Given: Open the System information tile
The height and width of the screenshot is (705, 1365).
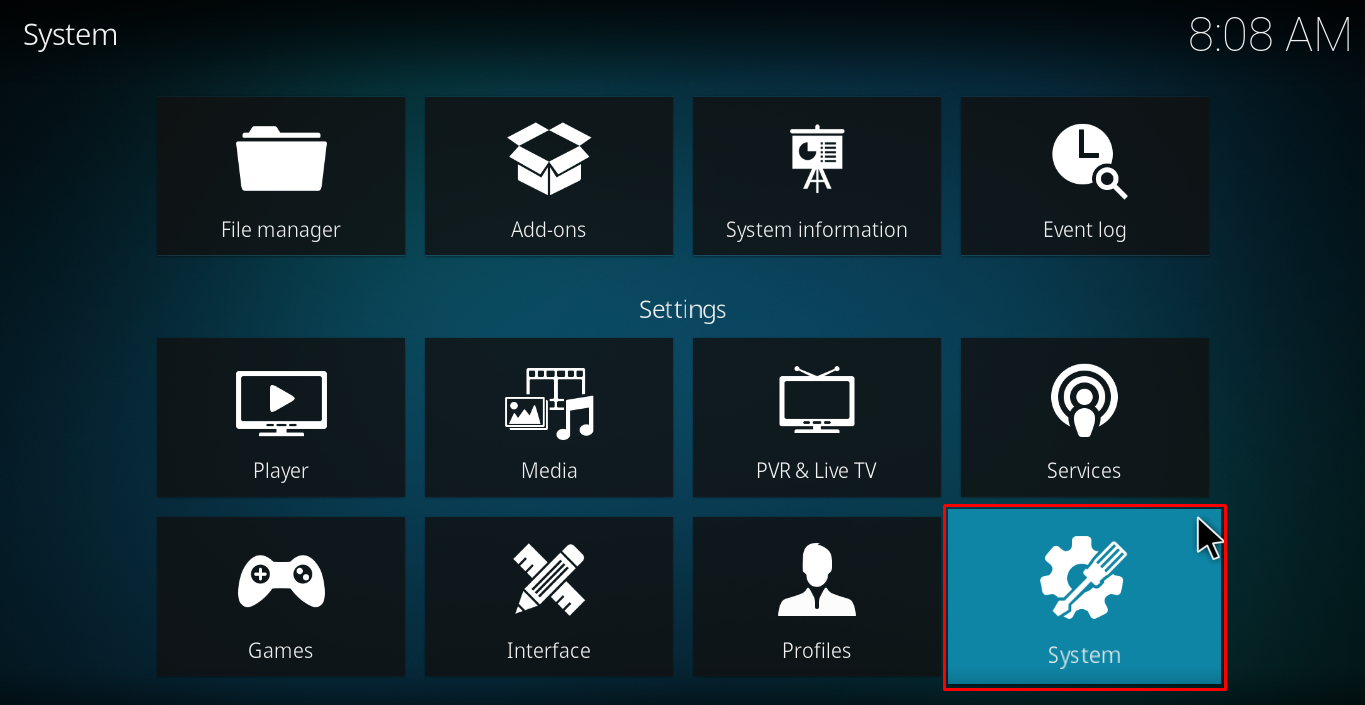Looking at the screenshot, I should click(817, 176).
